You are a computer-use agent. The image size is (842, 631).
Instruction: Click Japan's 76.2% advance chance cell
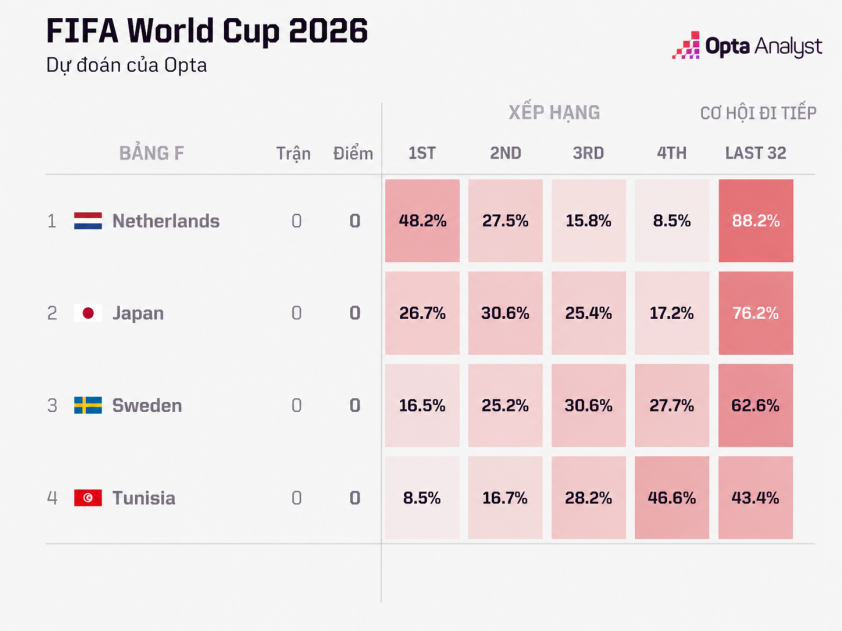click(x=756, y=313)
